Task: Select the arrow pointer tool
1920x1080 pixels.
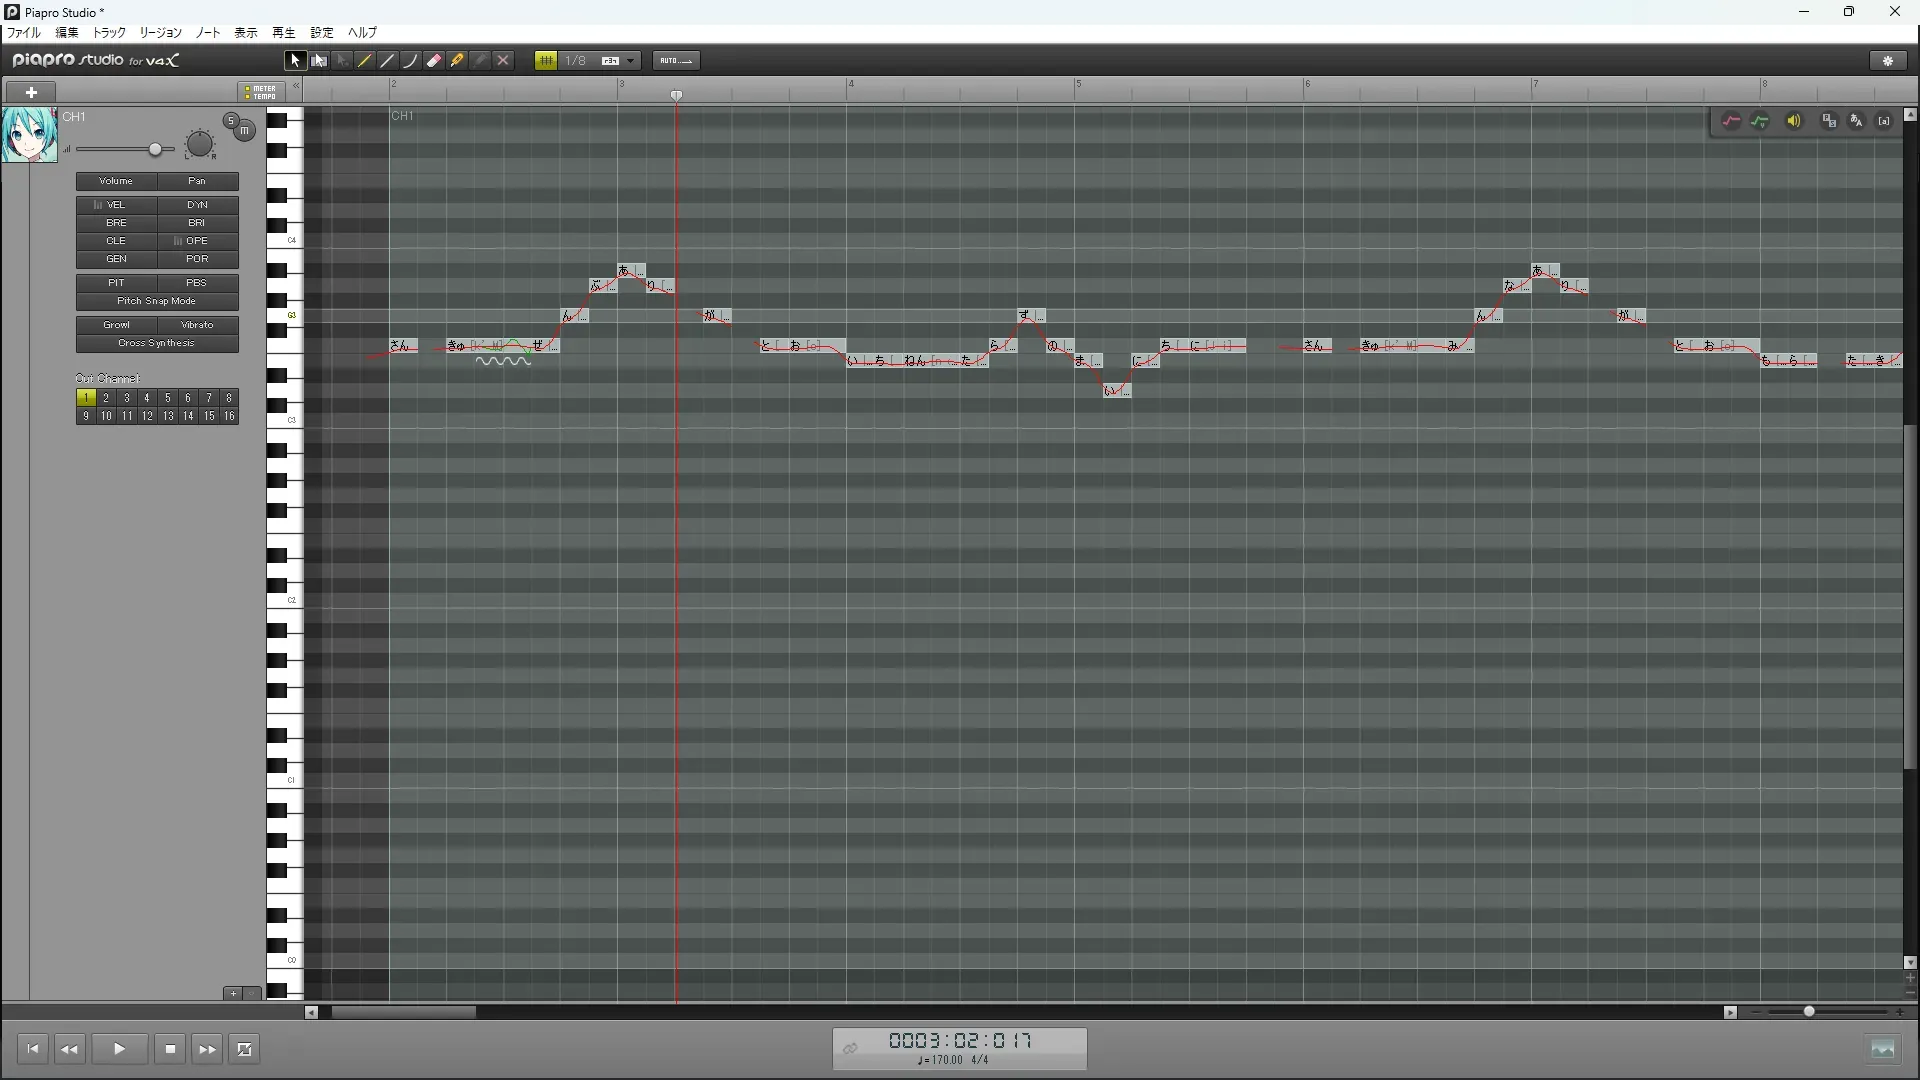Action: (295, 61)
